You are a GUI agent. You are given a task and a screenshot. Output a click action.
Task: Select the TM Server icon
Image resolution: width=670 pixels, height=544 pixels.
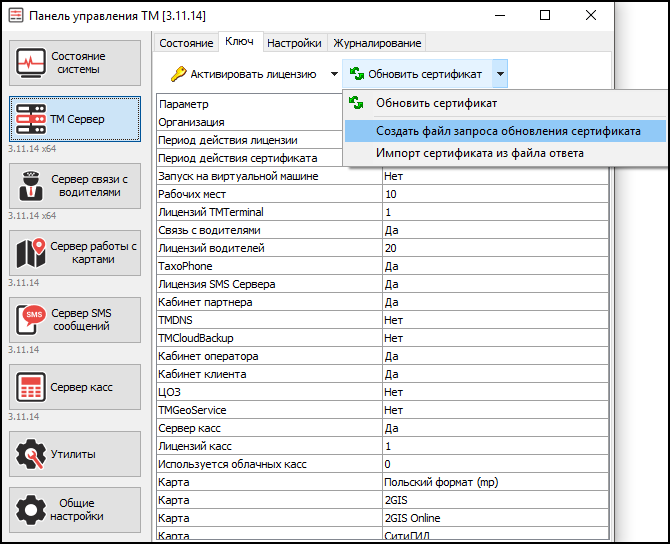[x=31, y=119]
